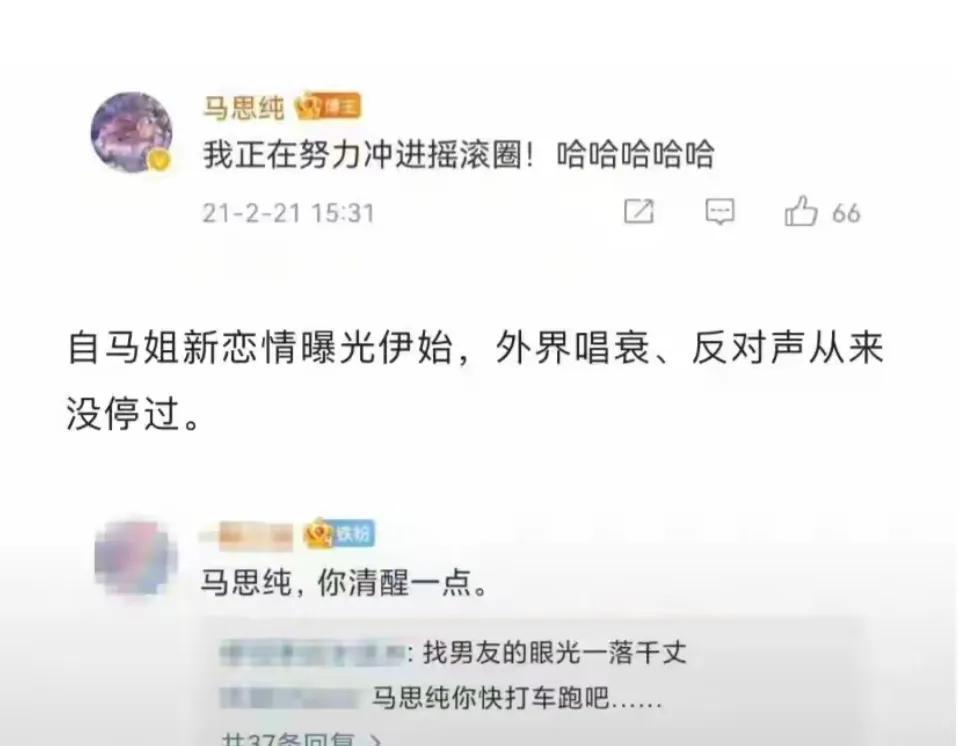Tap the crown badge beside 马思纯
This screenshot has height=746, width=959.
[x=328, y=107]
